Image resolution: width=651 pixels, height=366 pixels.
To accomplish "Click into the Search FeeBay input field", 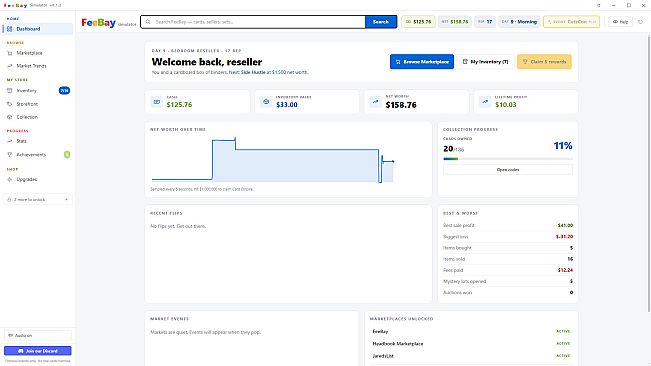I will coord(253,22).
